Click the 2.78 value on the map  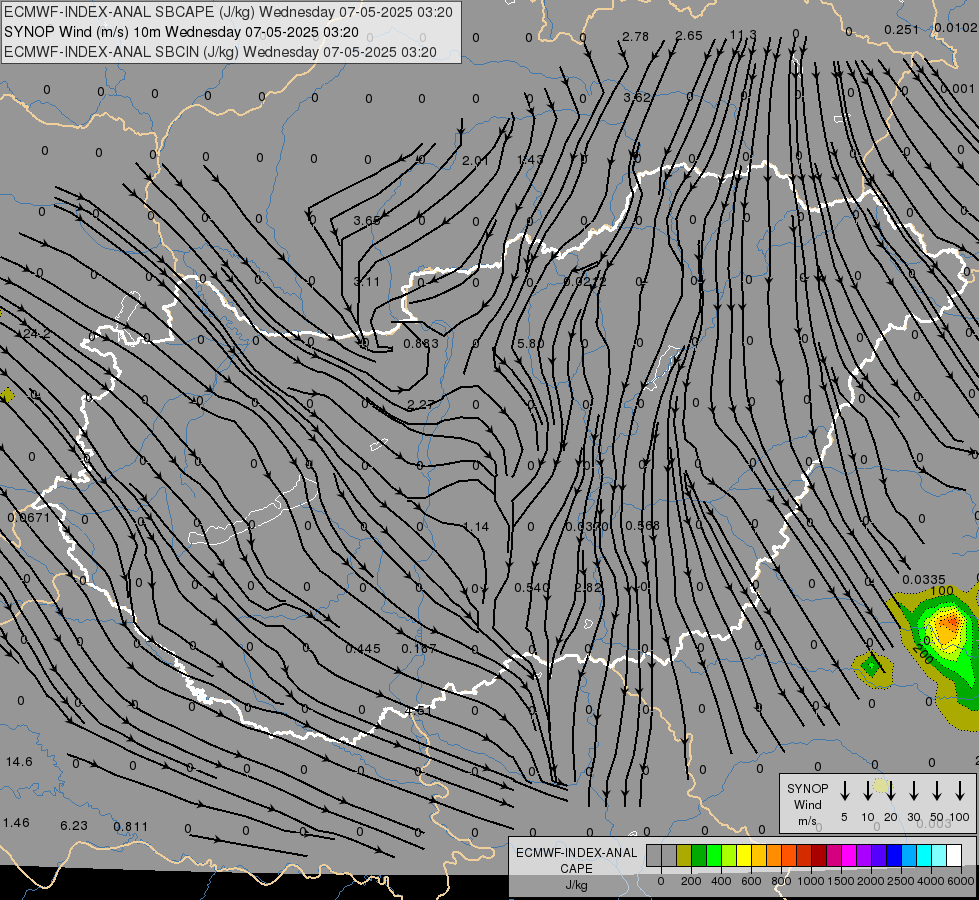pyautogui.click(x=636, y=36)
